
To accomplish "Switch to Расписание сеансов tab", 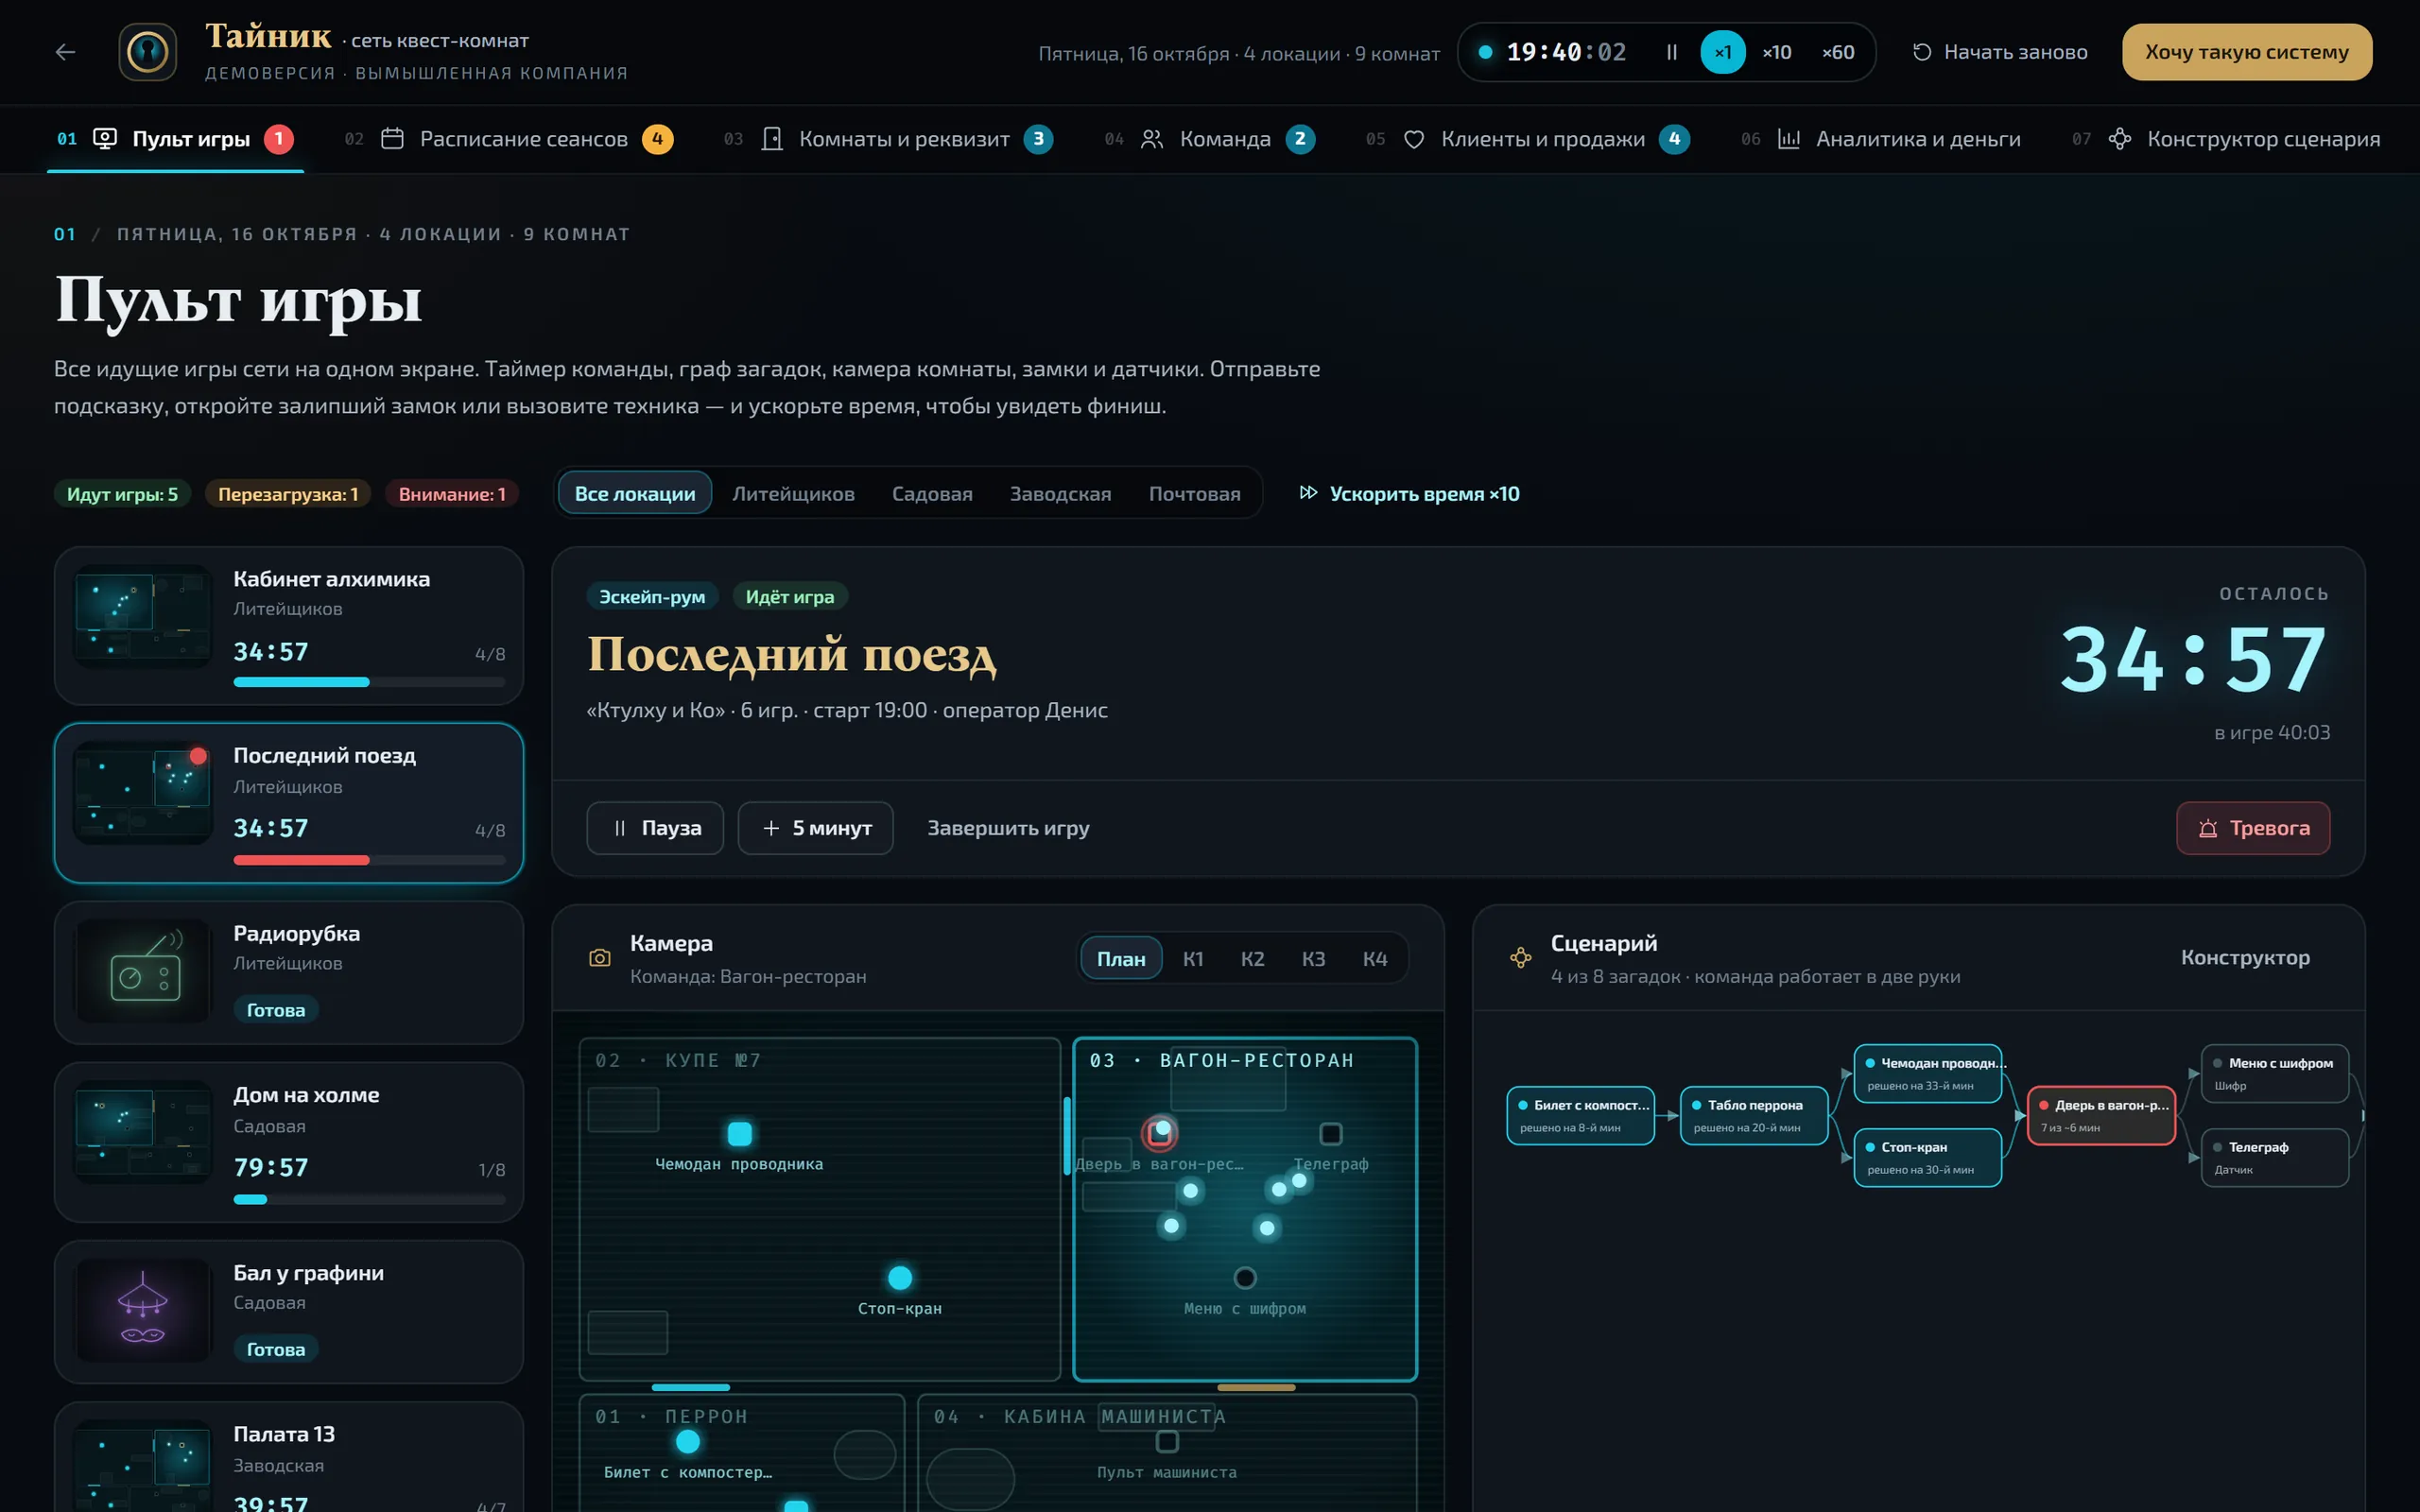I will tap(509, 139).
